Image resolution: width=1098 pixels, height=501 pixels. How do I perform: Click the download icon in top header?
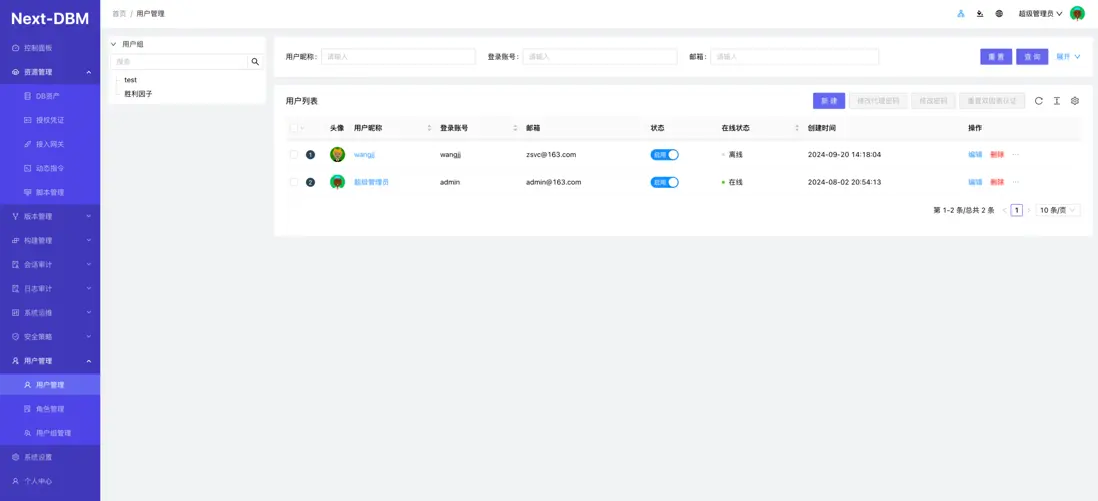tap(980, 13)
